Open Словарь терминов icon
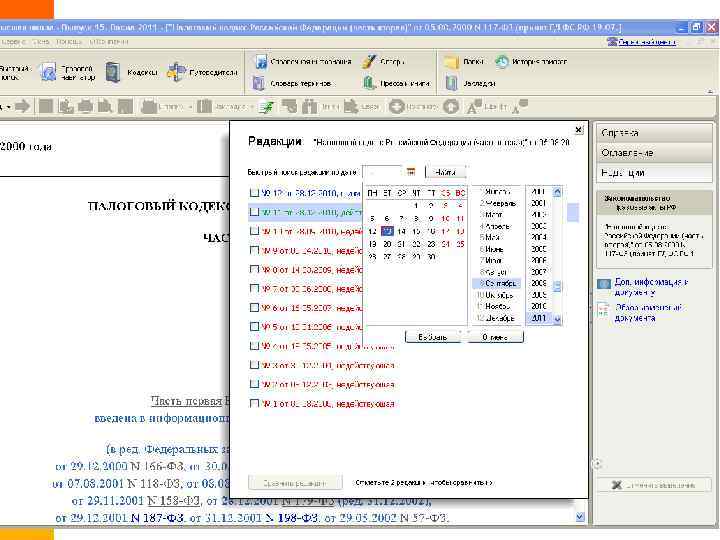 tap(259, 83)
